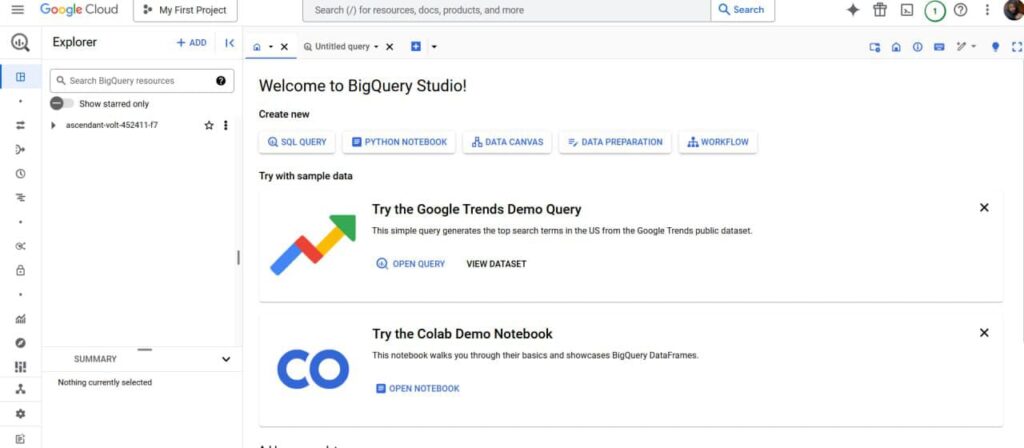The height and width of the screenshot is (448, 1024).
Task: Open the lock Policy tags icon in sidebar
Action: (x=20, y=270)
